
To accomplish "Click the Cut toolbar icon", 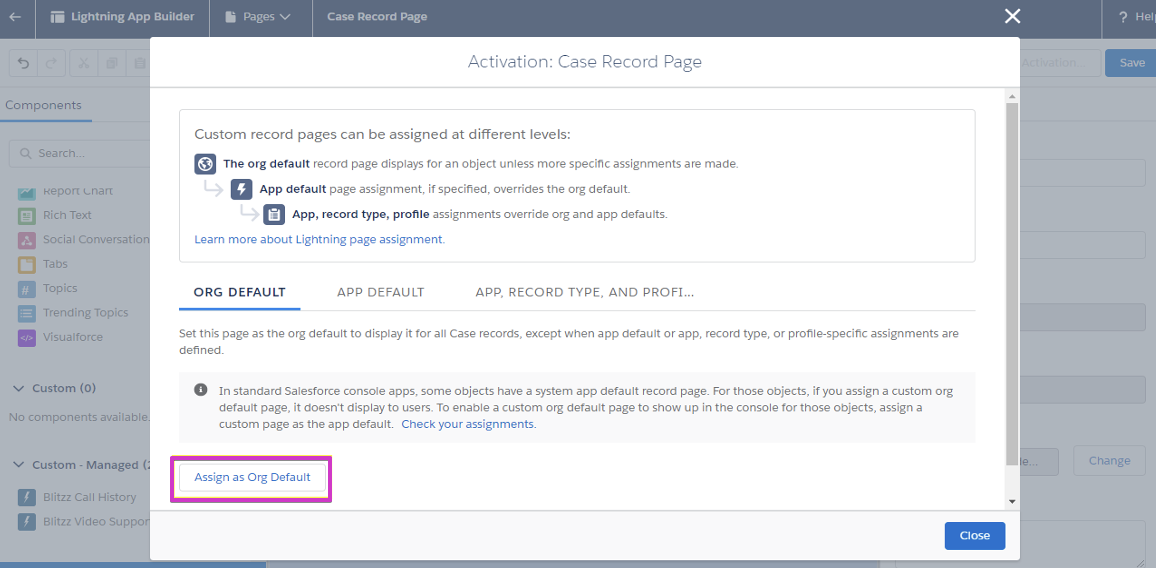I will pyautogui.click(x=83, y=63).
